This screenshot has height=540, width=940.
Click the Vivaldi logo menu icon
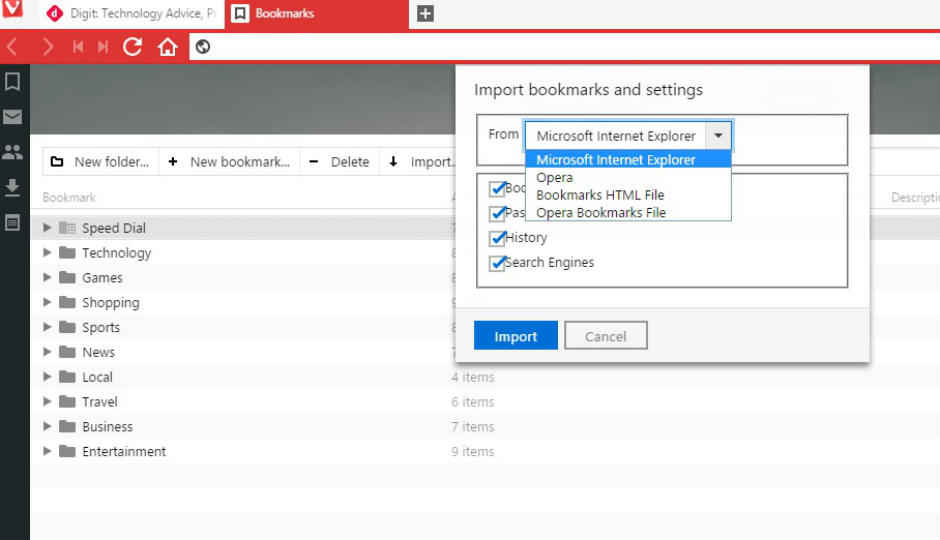12,8
